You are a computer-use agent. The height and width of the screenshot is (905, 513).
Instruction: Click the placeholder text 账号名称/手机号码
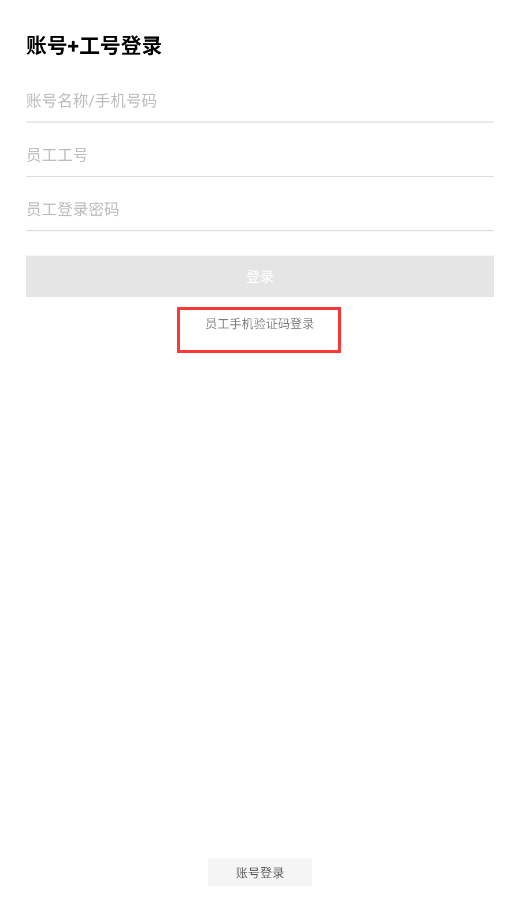[x=91, y=101]
